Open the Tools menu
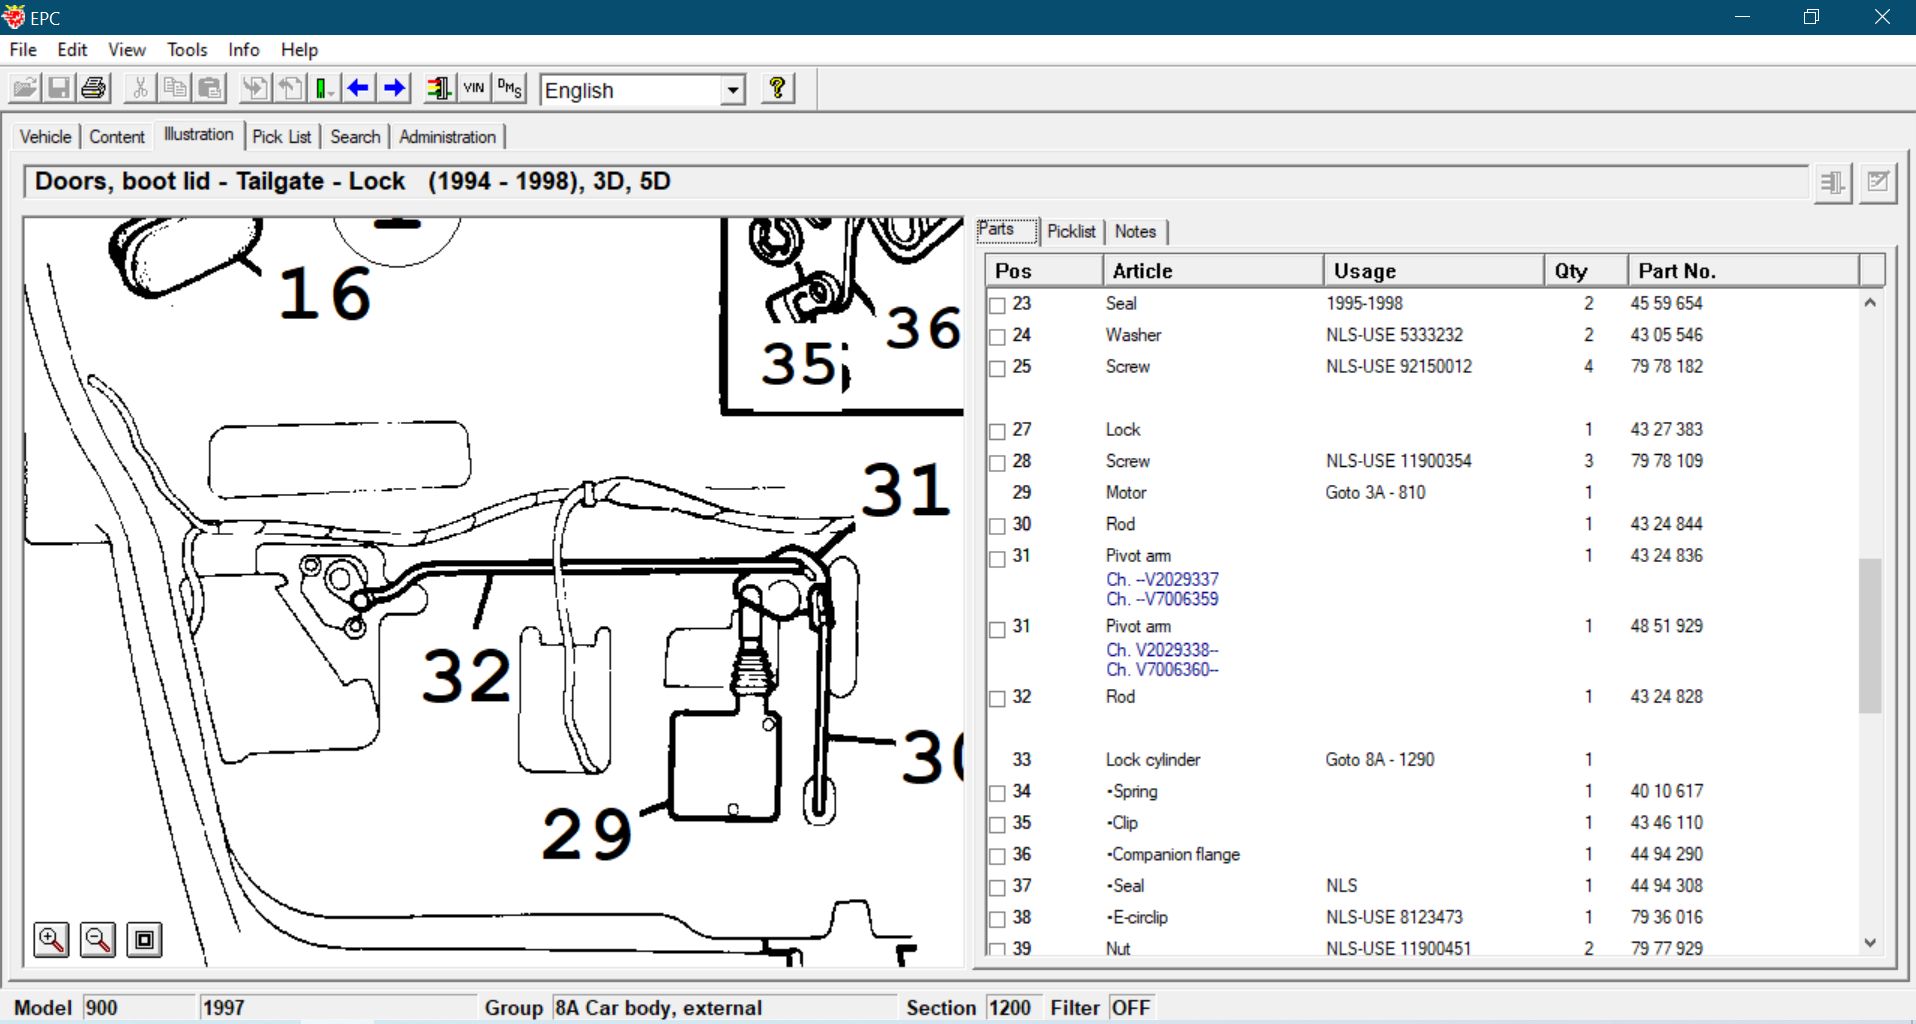Viewport: 1916px width, 1024px height. tap(187, 49)
